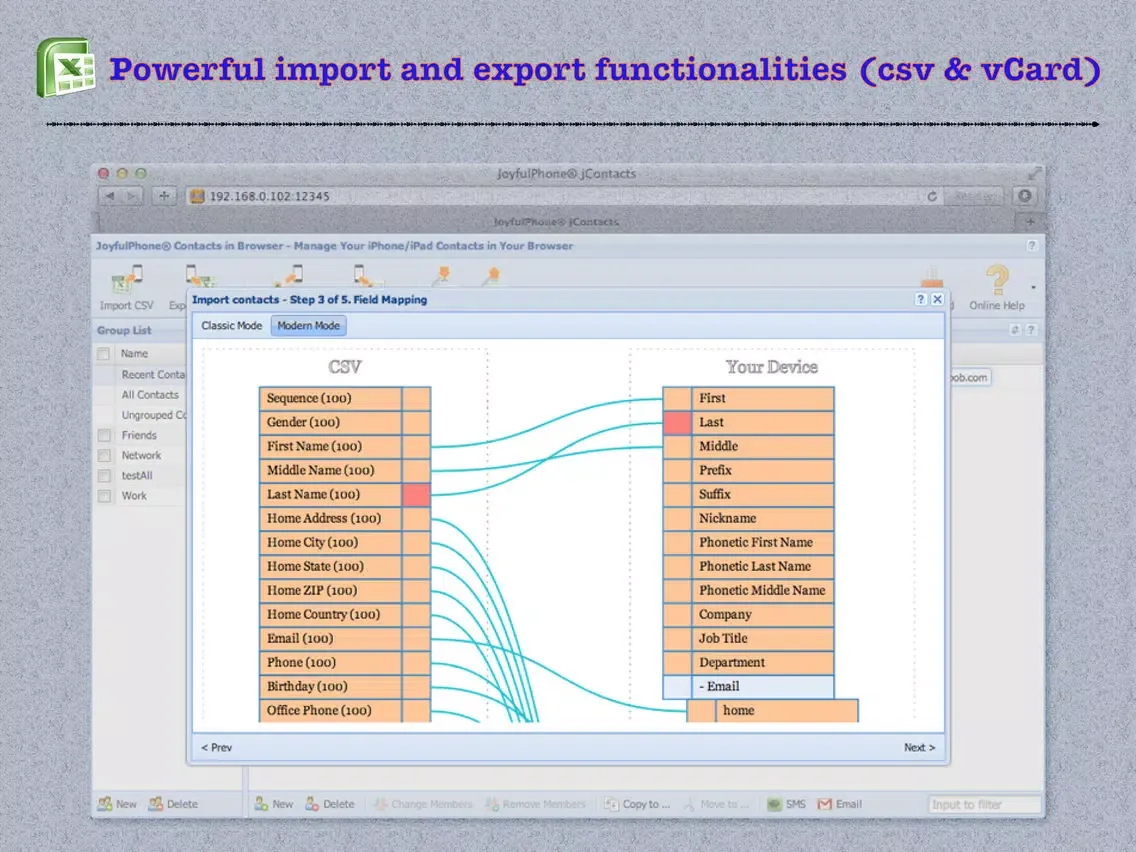
Task: Select the Modern Mode tab
Action: click(309, 325)
